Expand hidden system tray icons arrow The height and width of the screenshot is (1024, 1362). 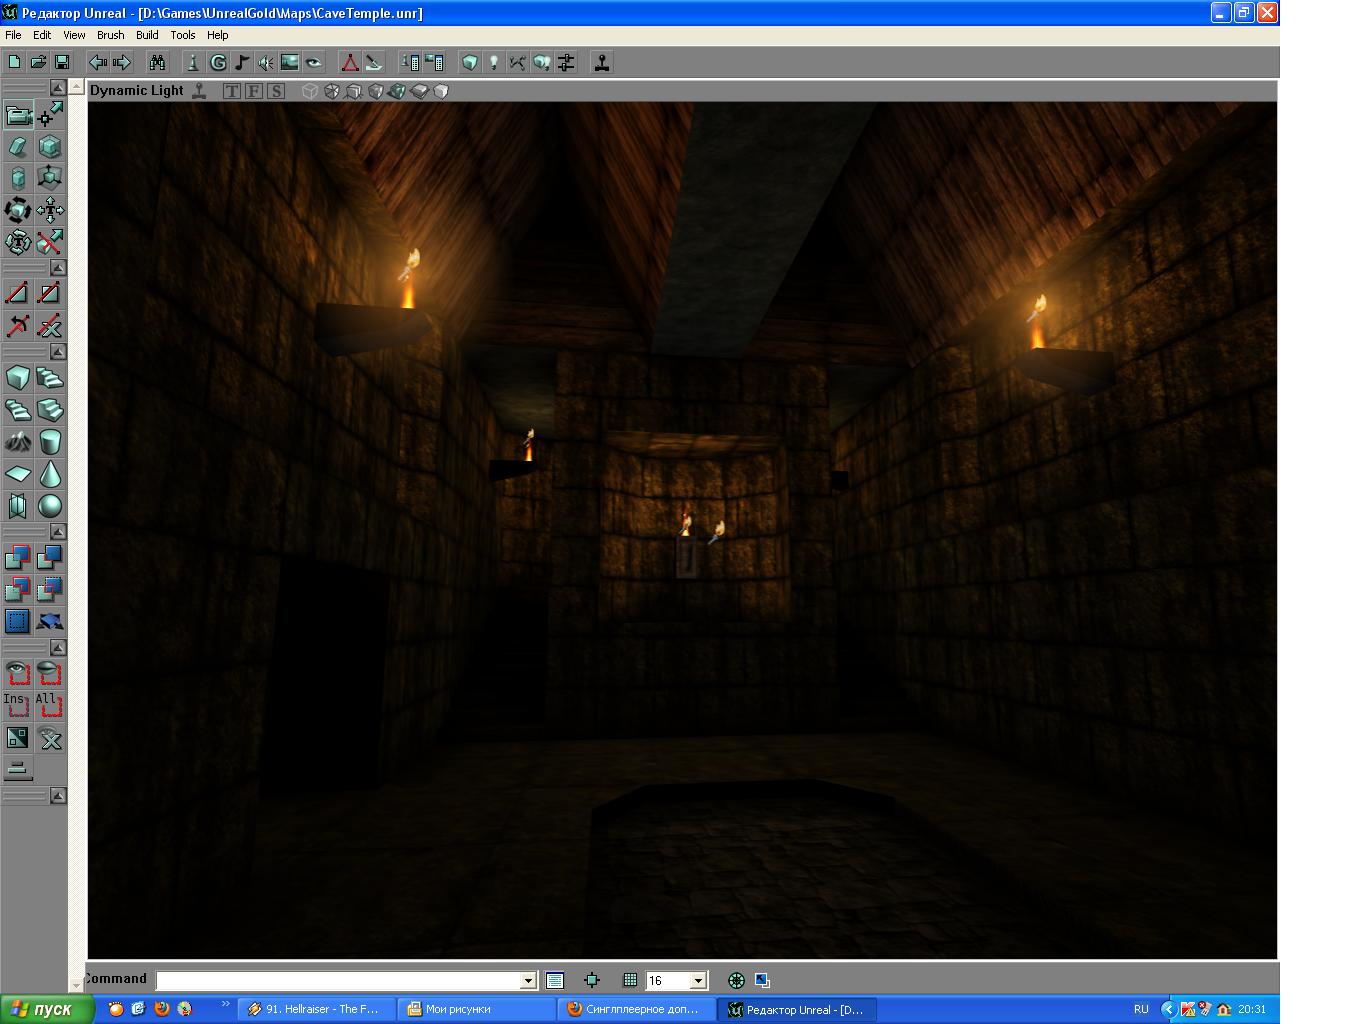coord(1167,1009)
